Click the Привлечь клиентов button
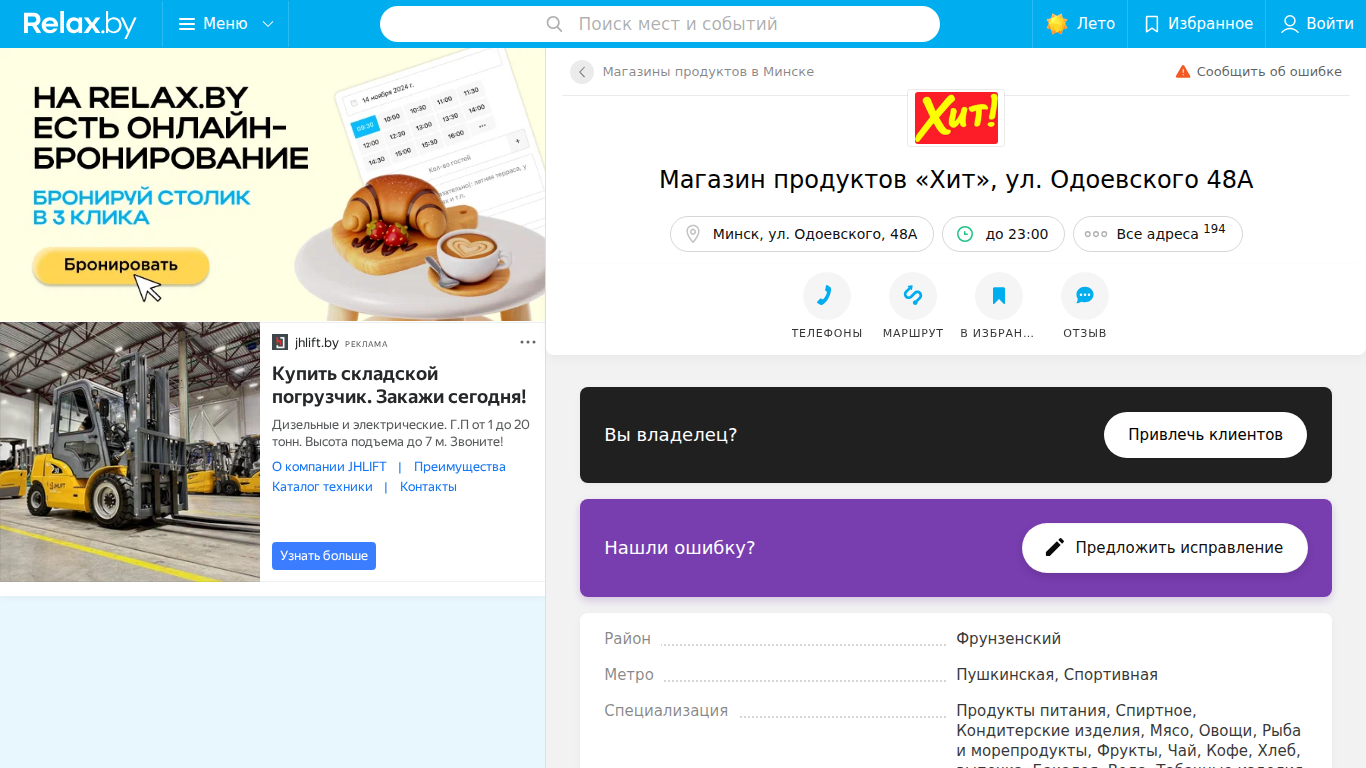Image resolution: width=1366 pixels, height=768 pixels. click(x=1205, y=435)
